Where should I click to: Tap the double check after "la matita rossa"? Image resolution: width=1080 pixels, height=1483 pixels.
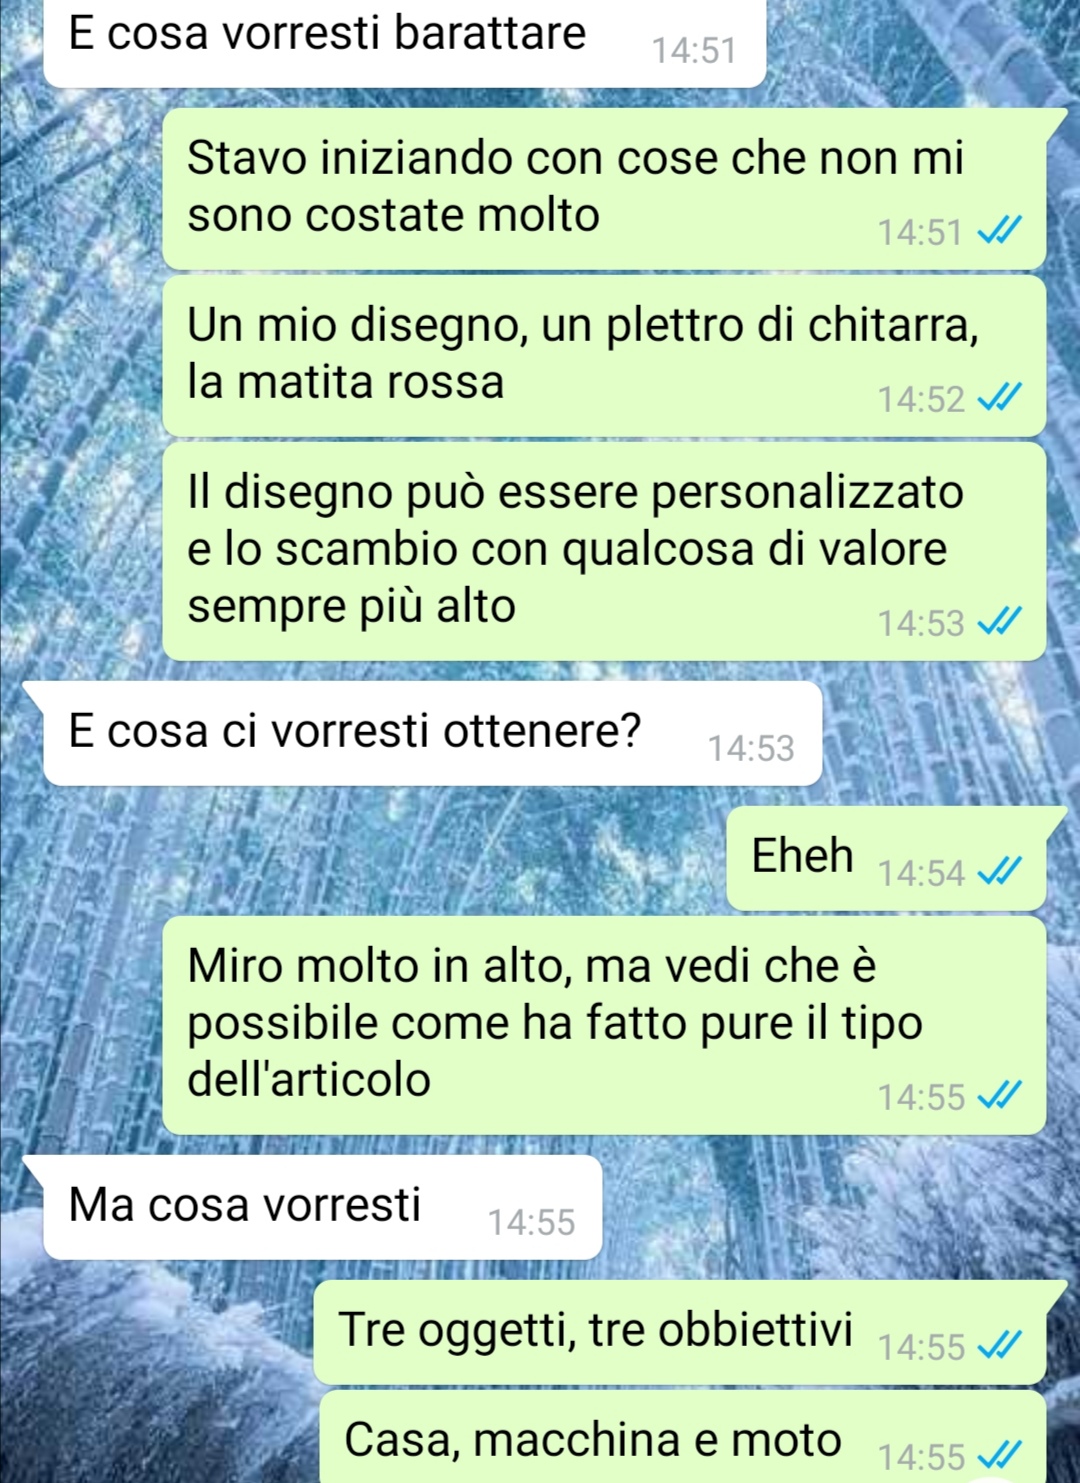[x=999, y=400]
